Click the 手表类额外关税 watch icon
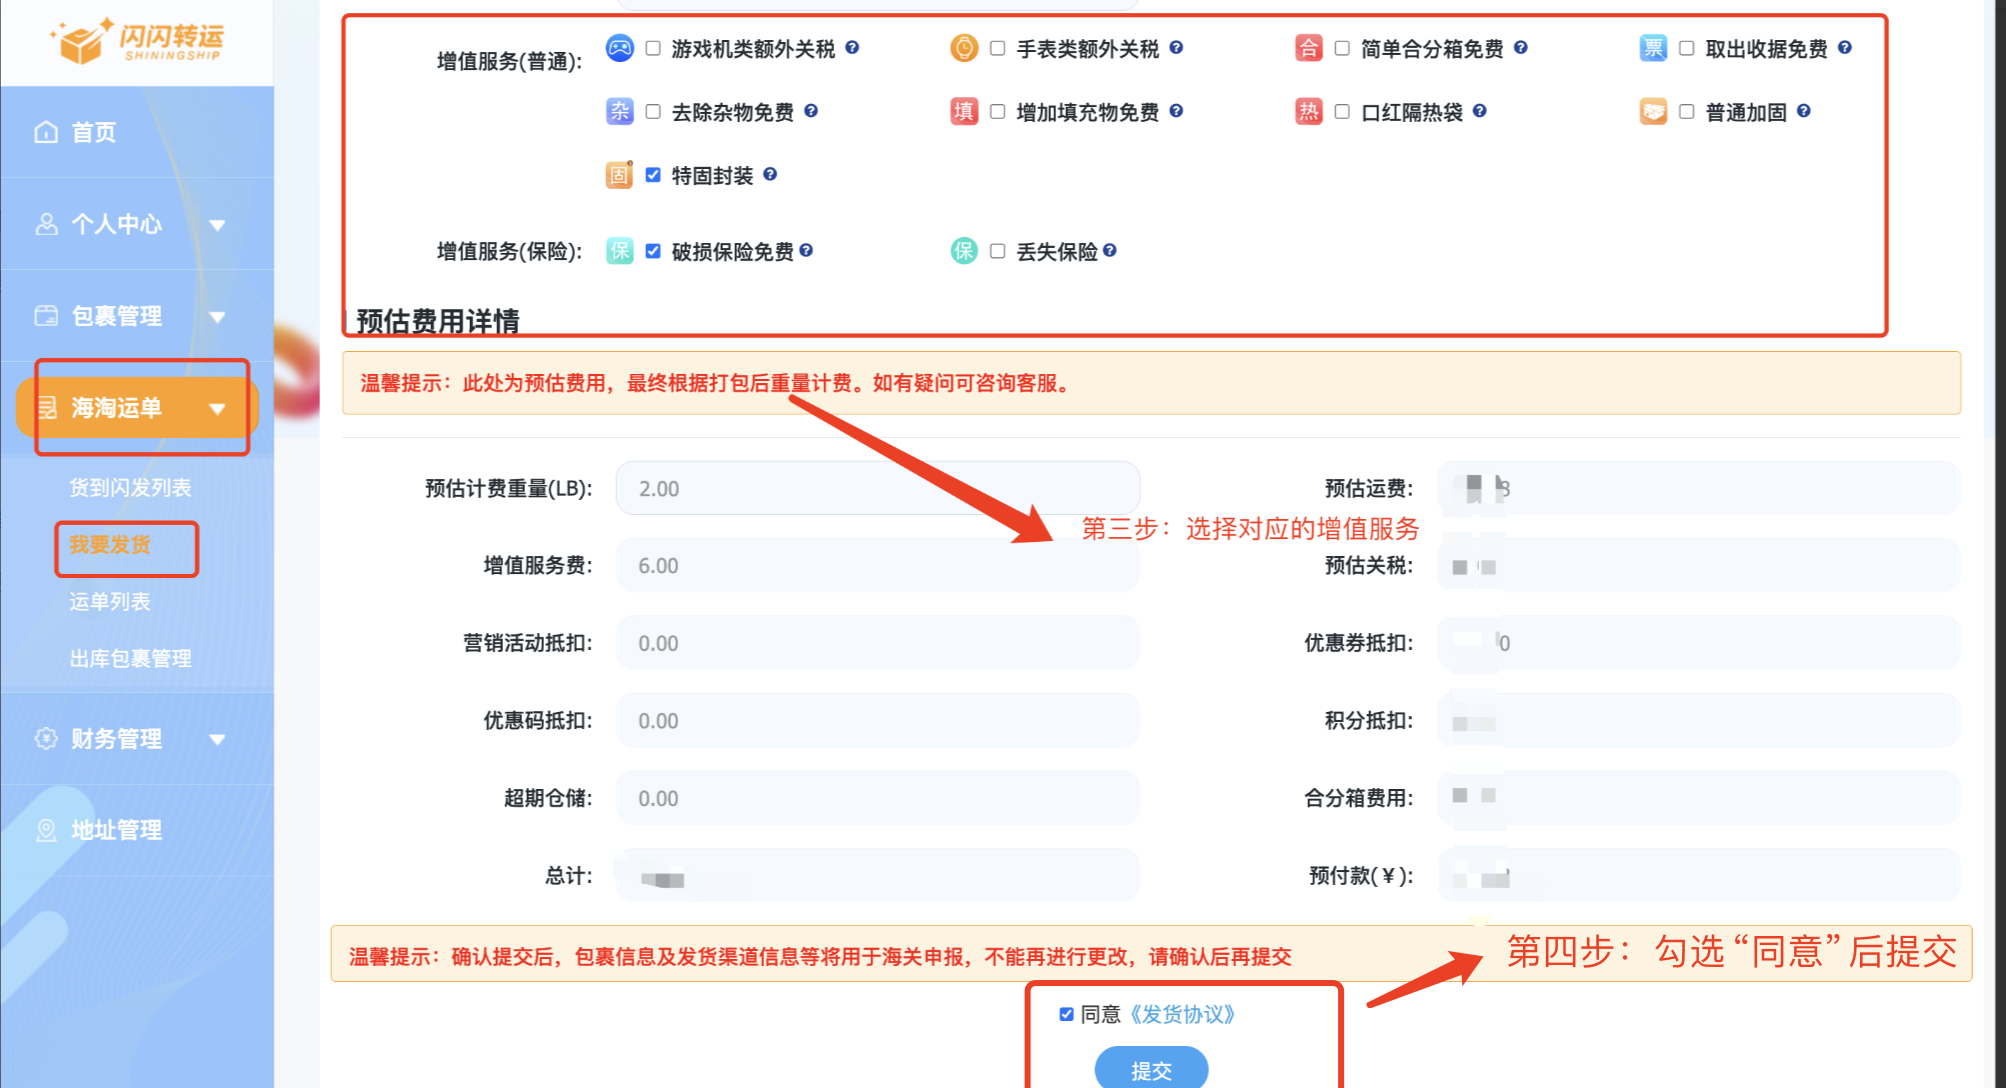This screenshot has height=1088, width=2006. (963, 48)
